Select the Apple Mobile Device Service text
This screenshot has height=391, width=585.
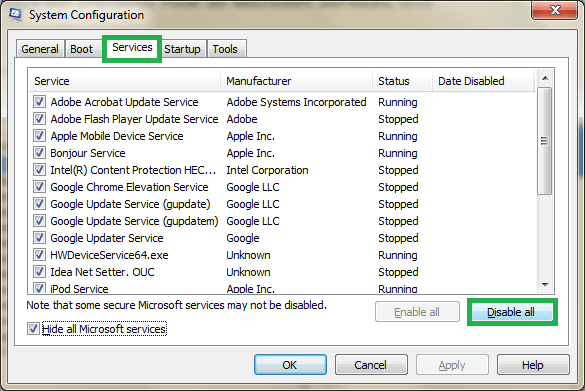coord(117,136)
